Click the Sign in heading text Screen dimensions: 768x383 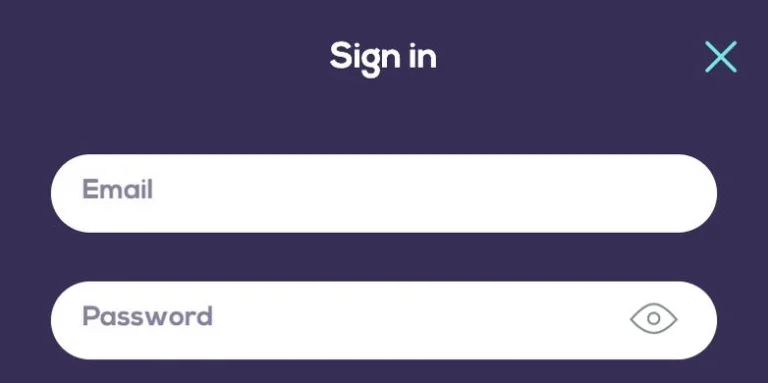(383, 57)
